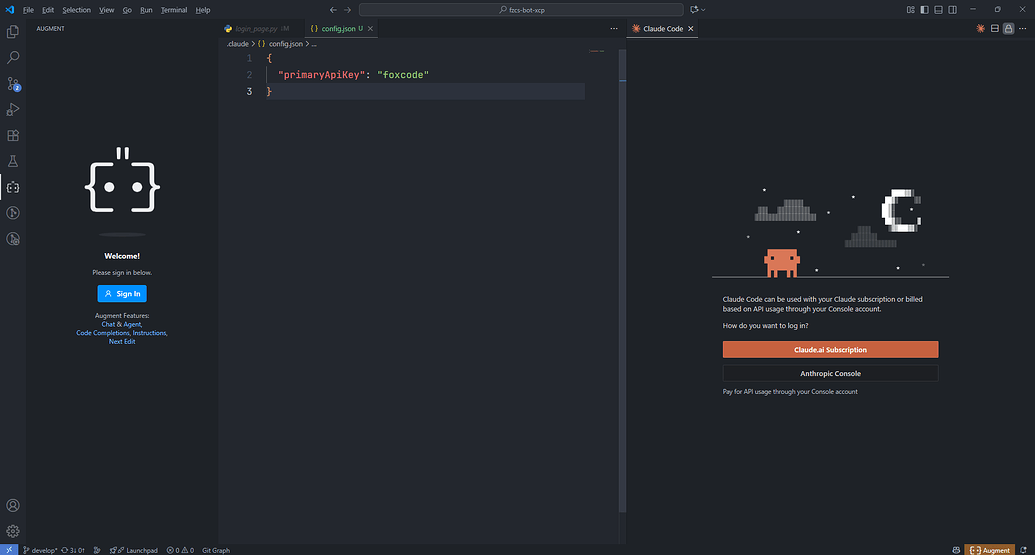Click the remote window icon in status bar
Image resolution: width=1035 pixels, height=555 pixels.
[x=9, y=550]
